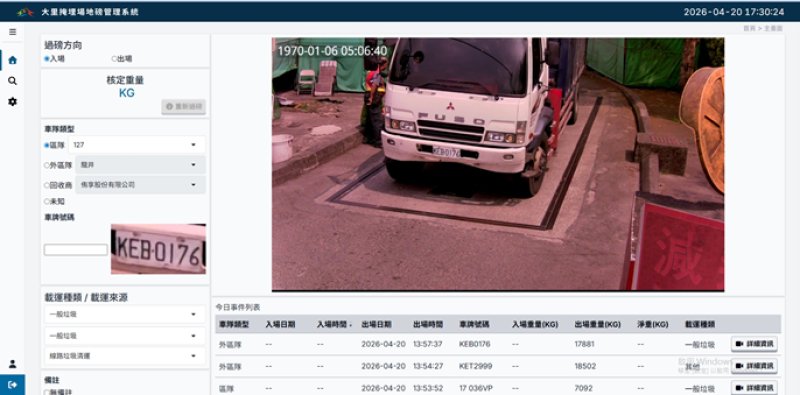Image resolution: width=800 pixels, height=395 pixels.
Task: Click the breadcrumb path under the header
Action: (x=763, y=29)
